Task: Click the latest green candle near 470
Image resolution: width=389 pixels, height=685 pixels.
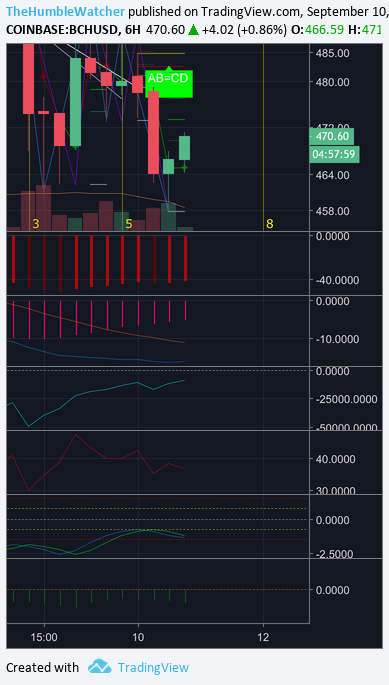Action: (x=184, y=148)
